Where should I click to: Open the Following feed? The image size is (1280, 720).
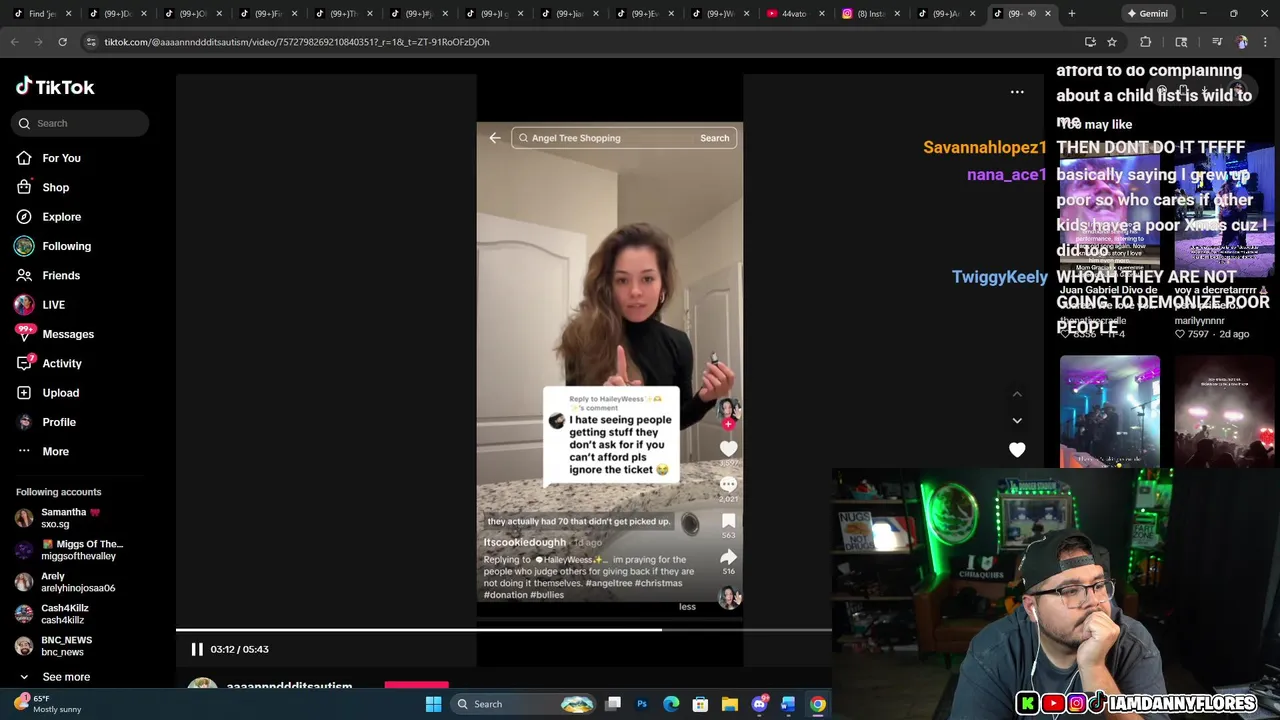coord(66,246)
